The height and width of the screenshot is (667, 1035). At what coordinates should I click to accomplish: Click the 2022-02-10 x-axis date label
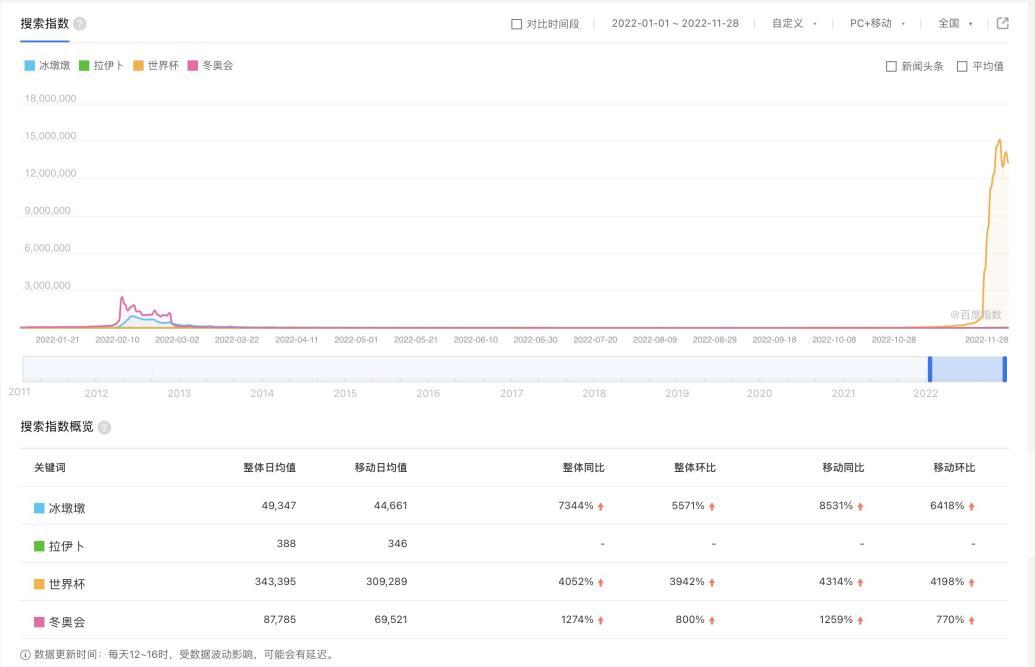click(117, 339)
